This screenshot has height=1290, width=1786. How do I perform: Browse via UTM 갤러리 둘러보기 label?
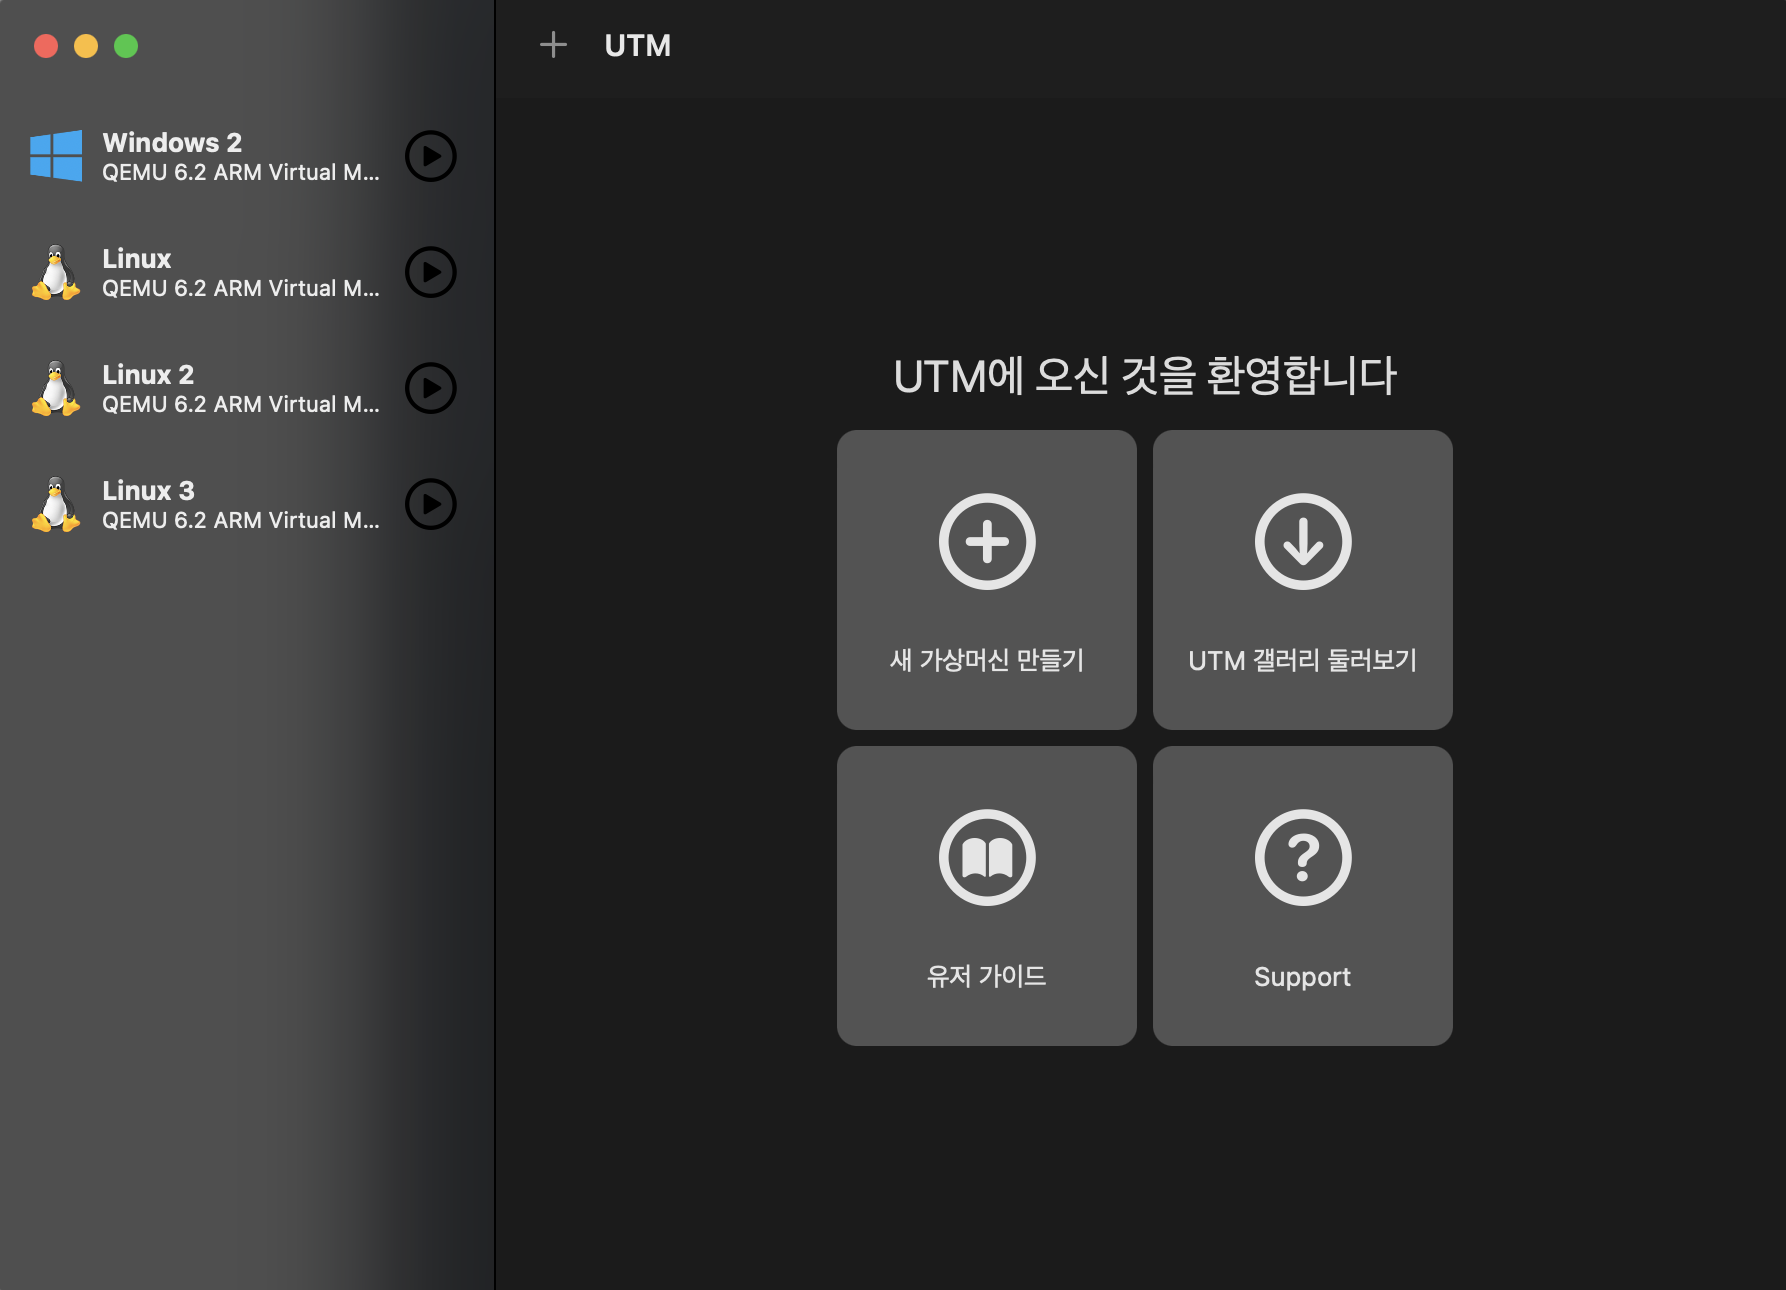1303,660
